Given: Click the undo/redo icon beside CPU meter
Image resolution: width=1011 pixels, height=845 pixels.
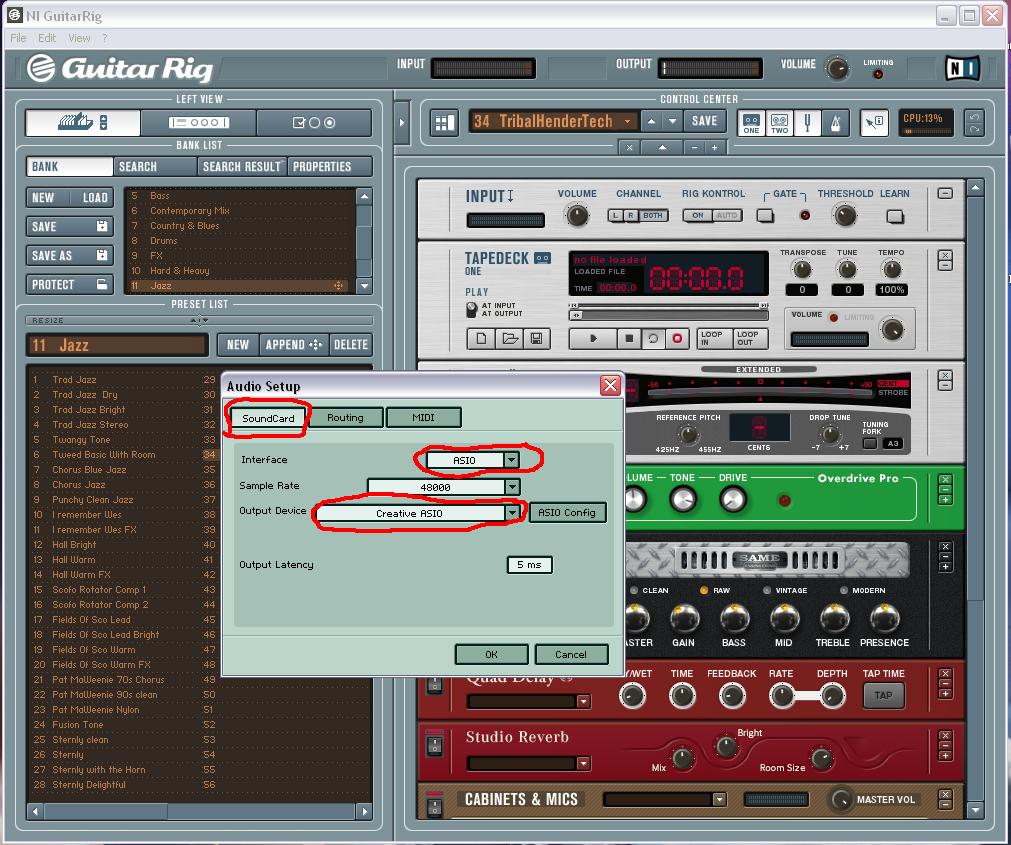Looking at the screenshot, I should point(974,122).
